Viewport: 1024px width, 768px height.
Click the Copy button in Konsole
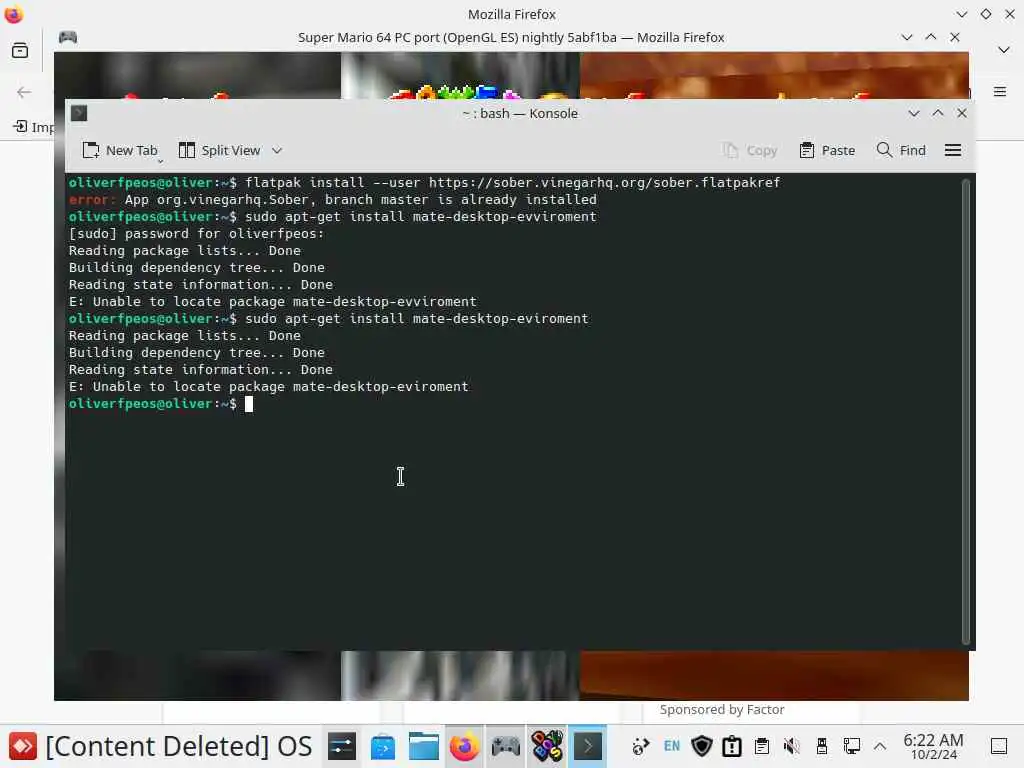click(750, 150)
